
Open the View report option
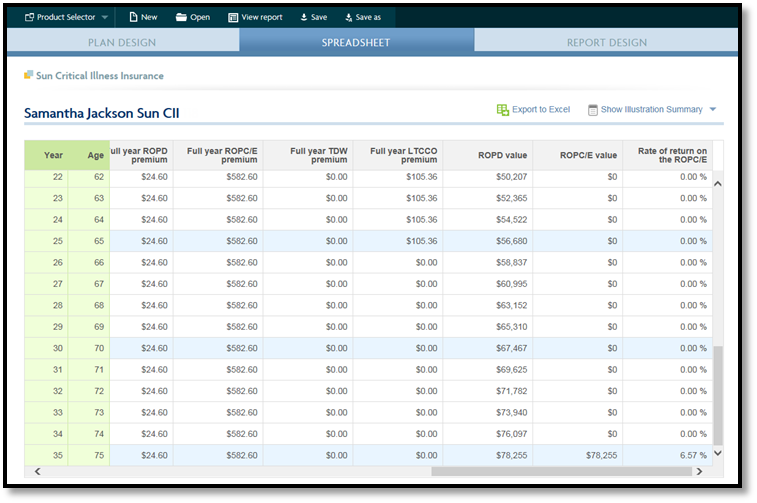(x=255, y=17)
